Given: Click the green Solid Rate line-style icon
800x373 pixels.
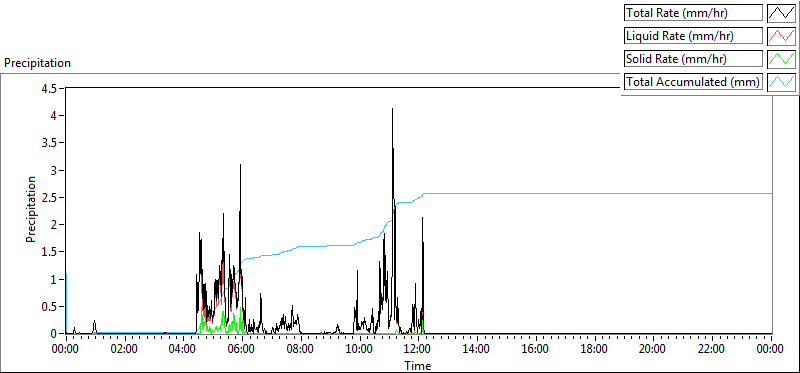Looking at the screenshot, I should [781, 59].
